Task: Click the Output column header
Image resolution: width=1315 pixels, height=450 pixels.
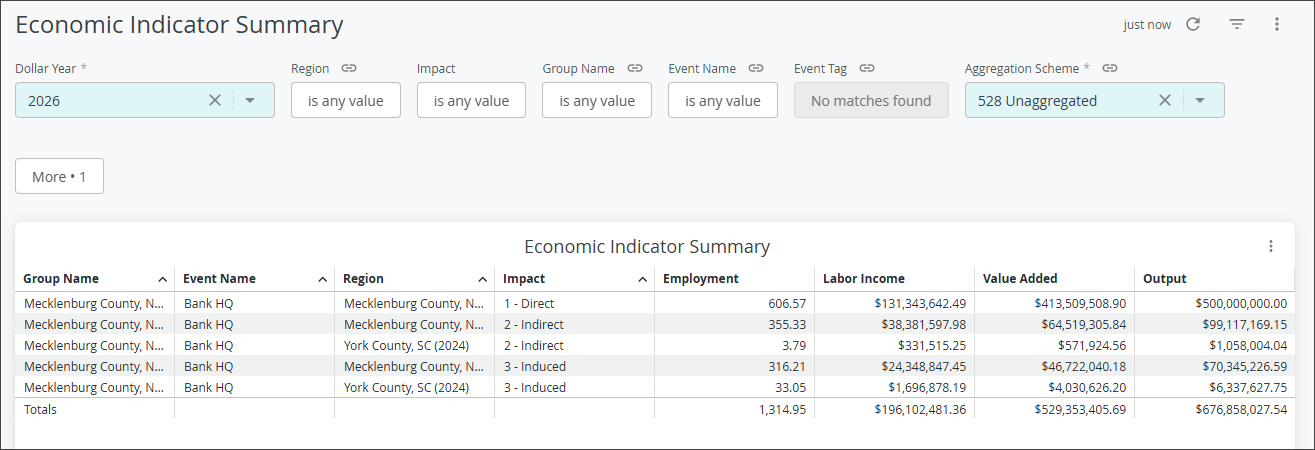Action: (1214, 279)
